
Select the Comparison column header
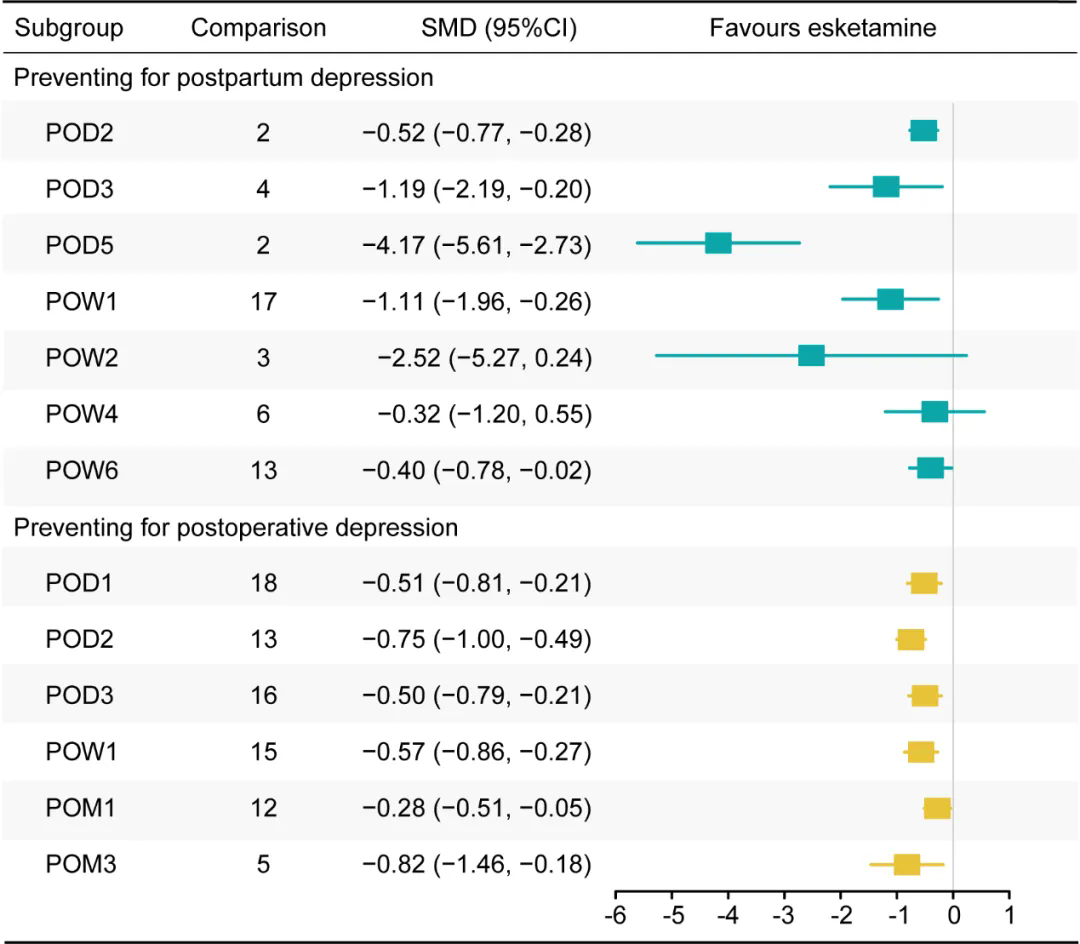coord(259,28)
